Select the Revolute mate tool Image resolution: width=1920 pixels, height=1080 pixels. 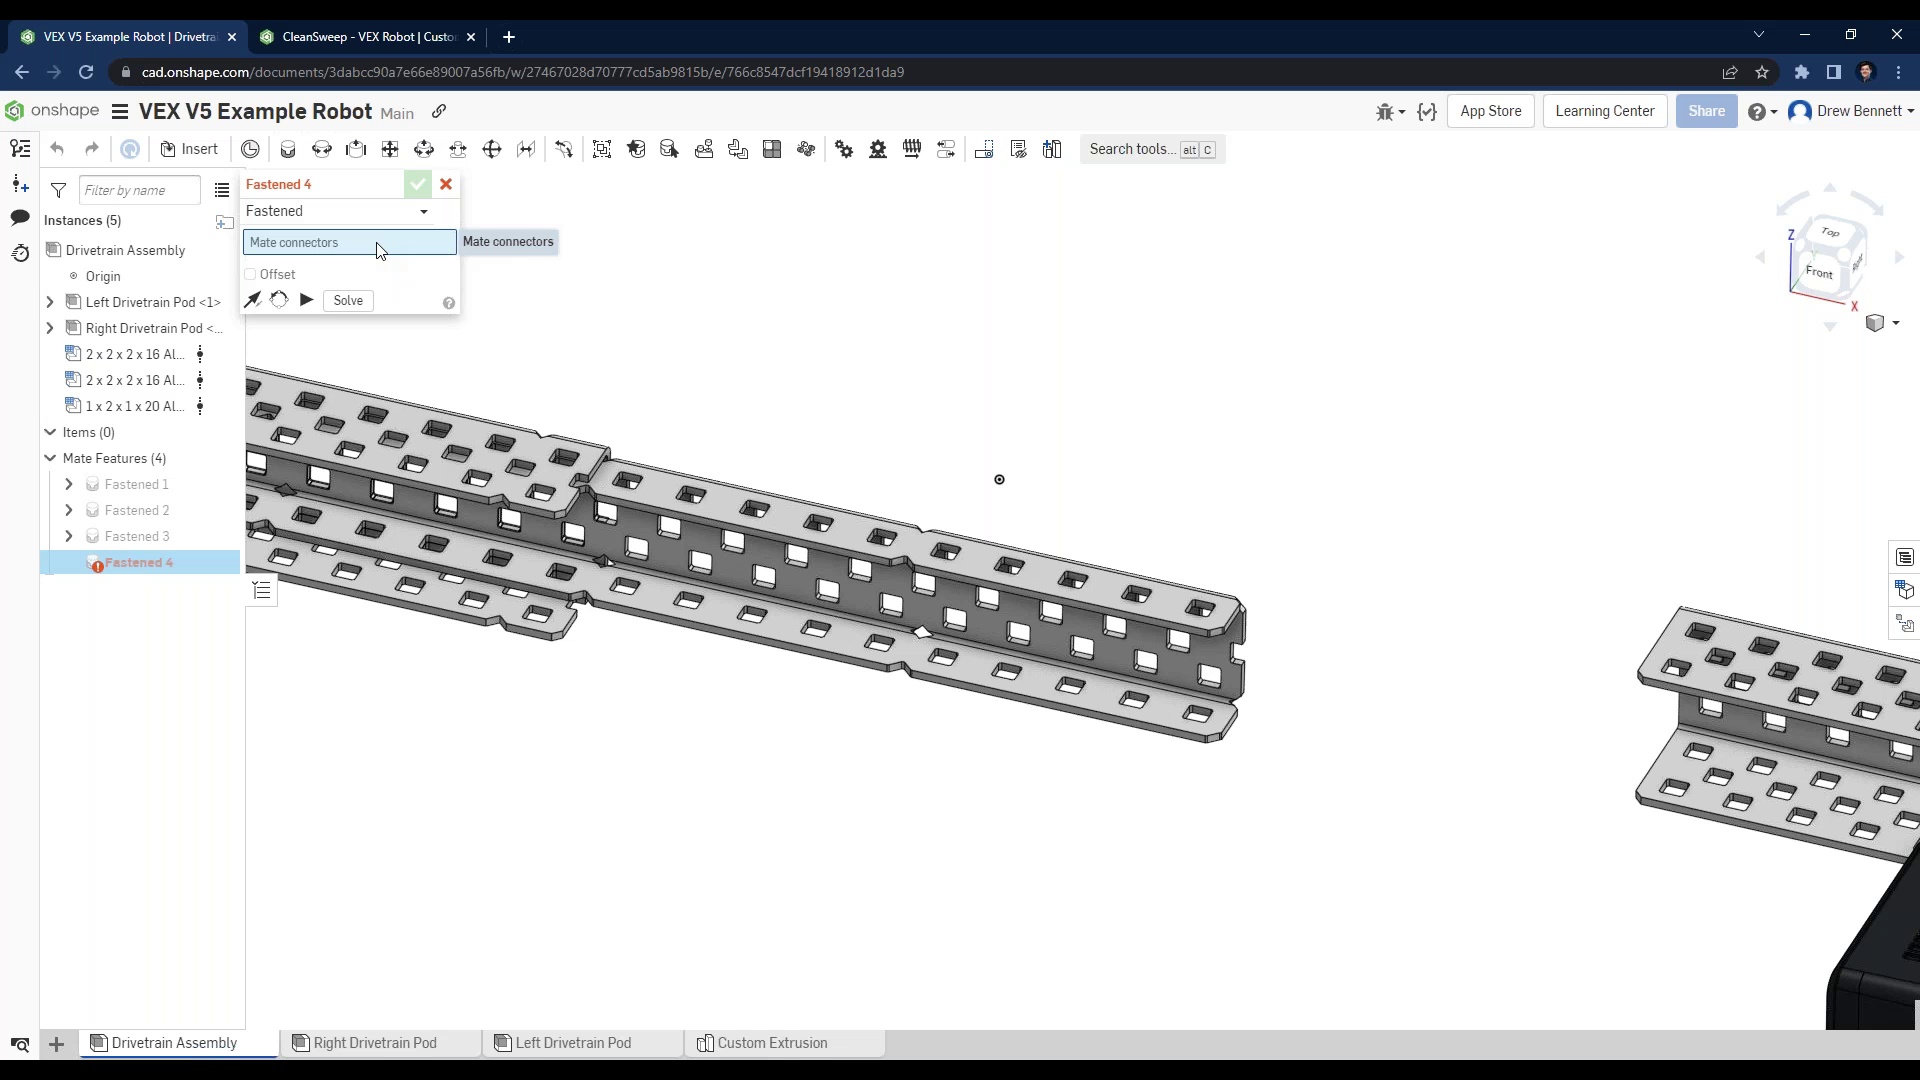click(x=322, y=149)
